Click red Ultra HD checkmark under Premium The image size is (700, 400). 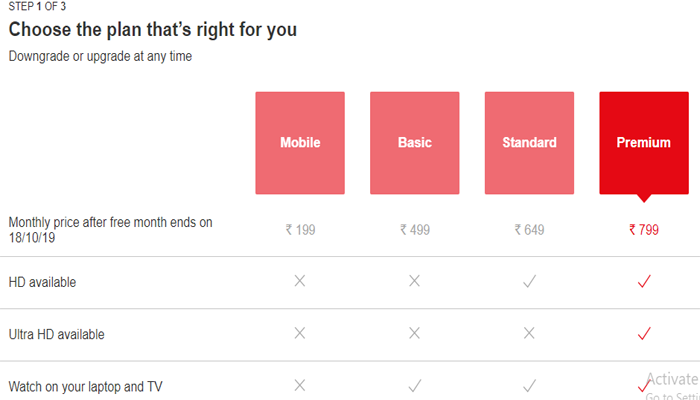(x=643, y=334)
